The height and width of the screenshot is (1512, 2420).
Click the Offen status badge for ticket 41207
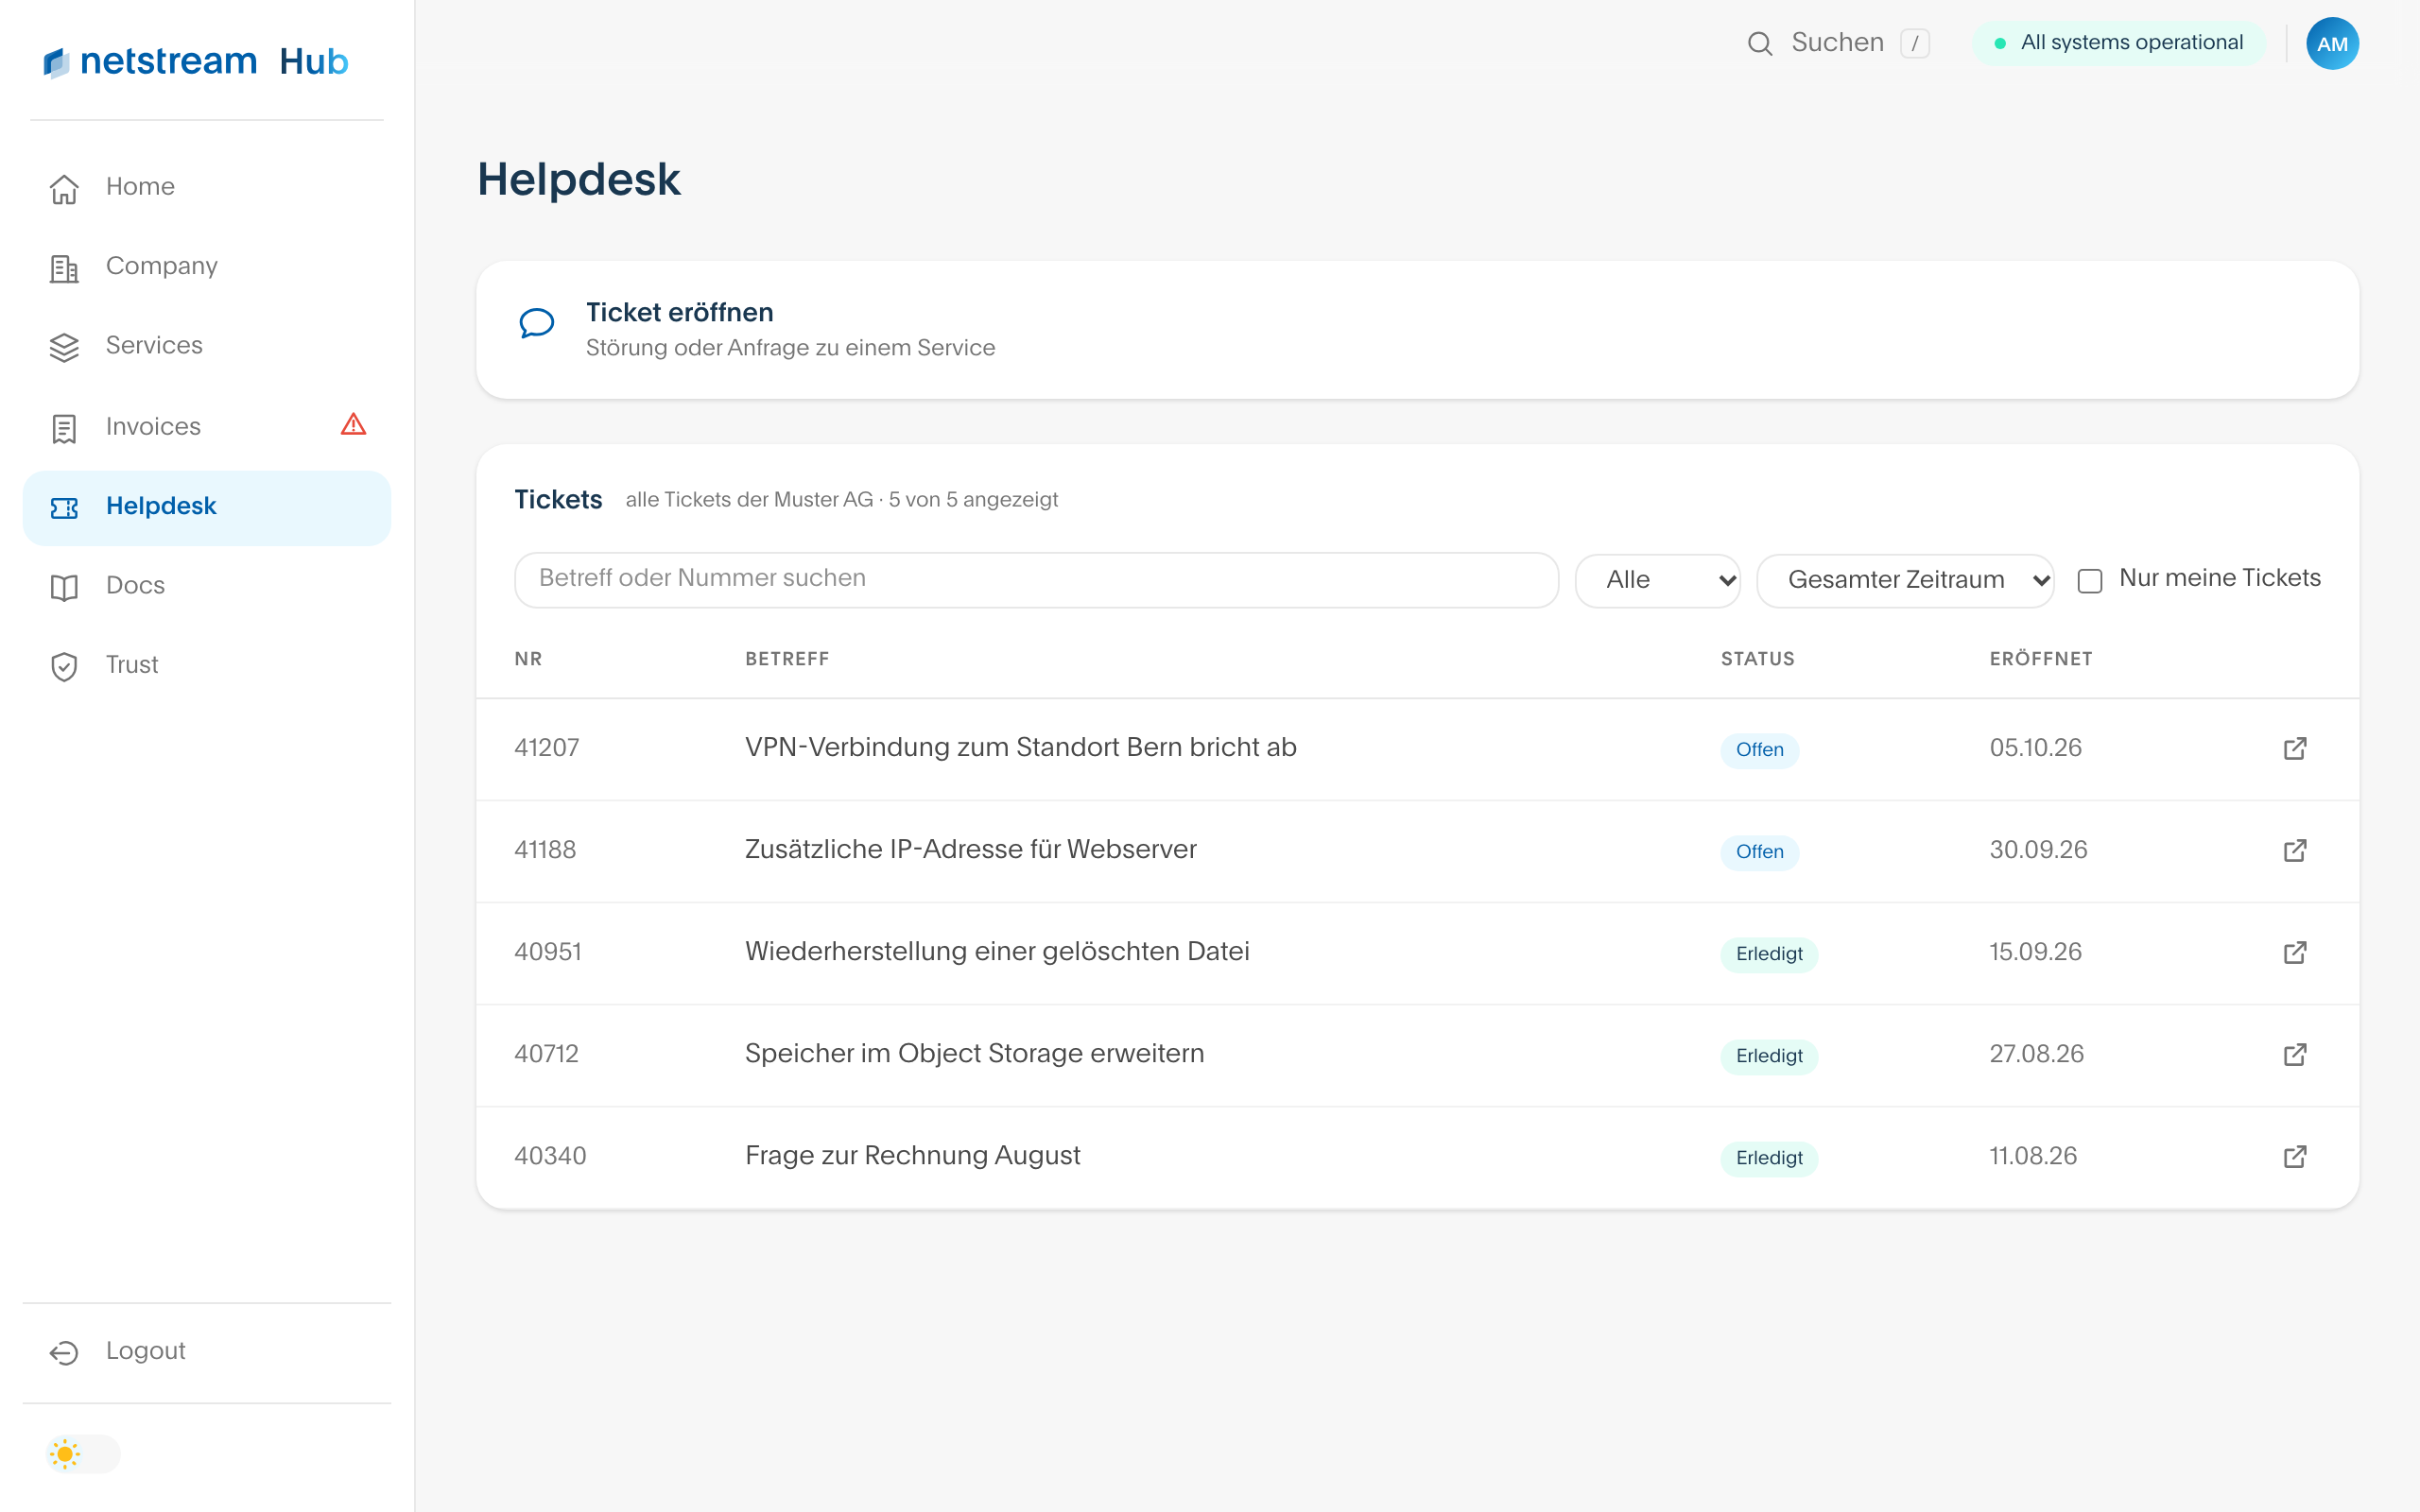tap(1759, 750)
